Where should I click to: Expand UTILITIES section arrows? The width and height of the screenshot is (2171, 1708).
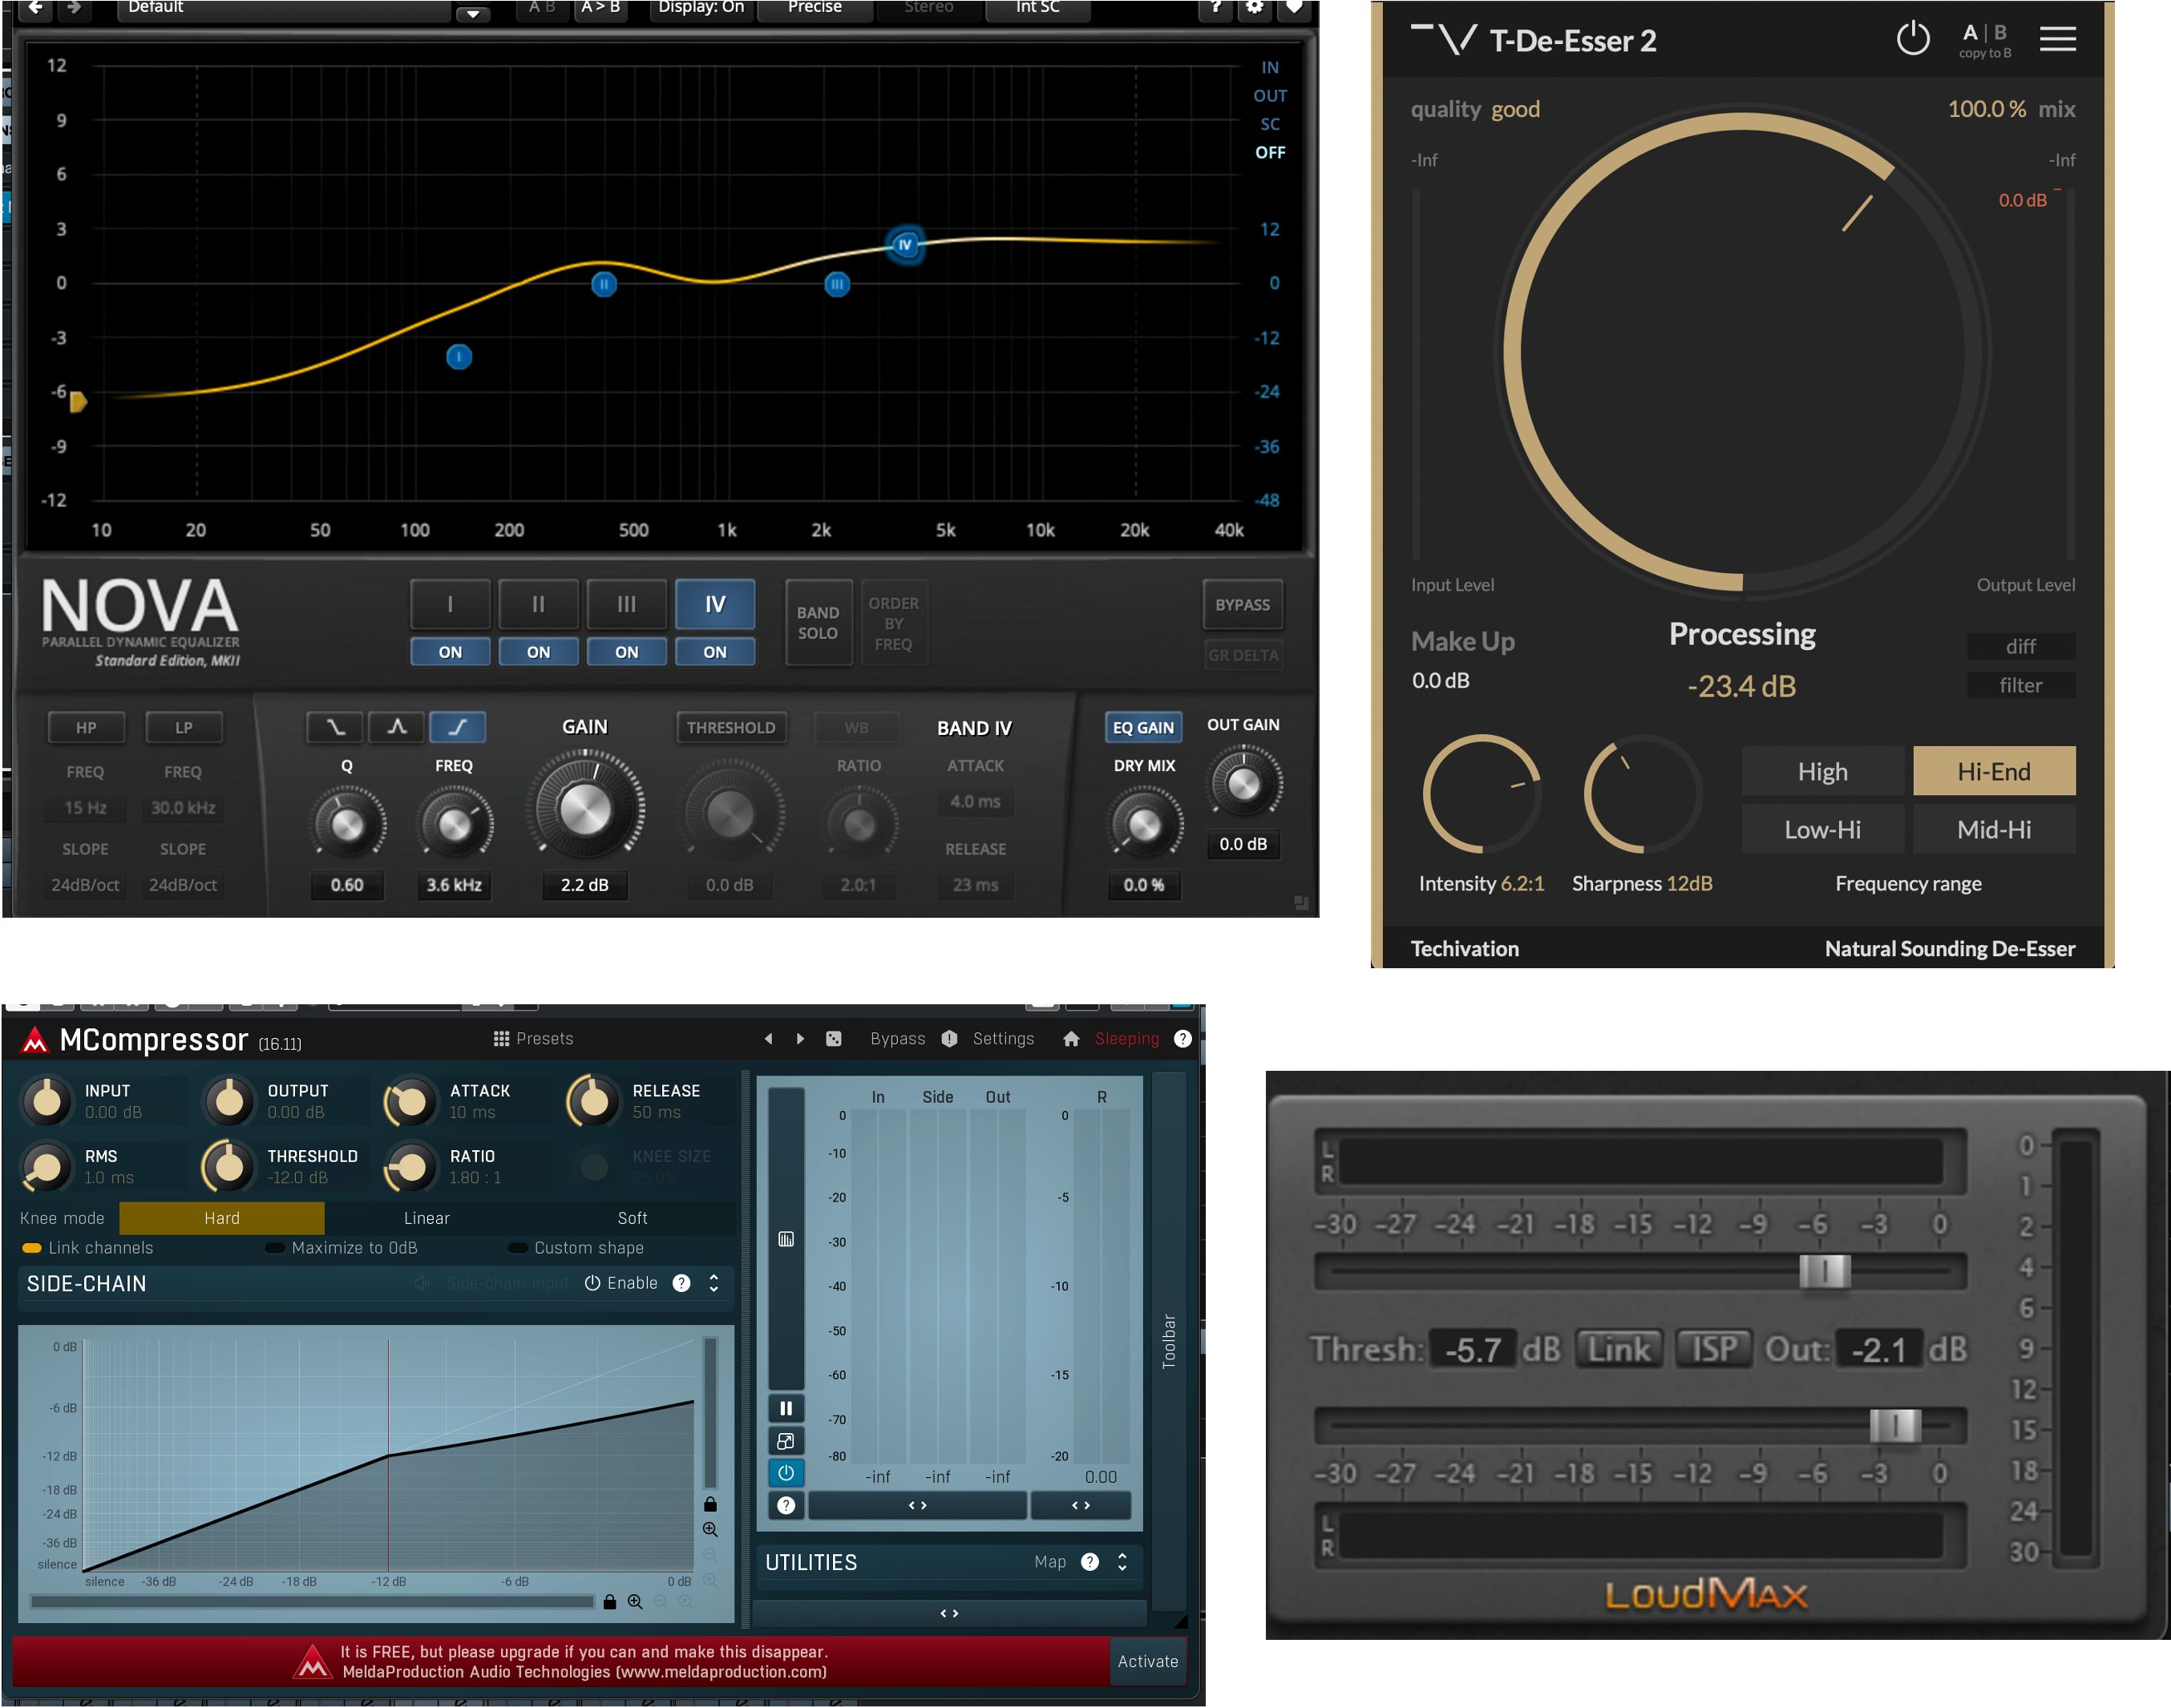coord(1122,1562)
